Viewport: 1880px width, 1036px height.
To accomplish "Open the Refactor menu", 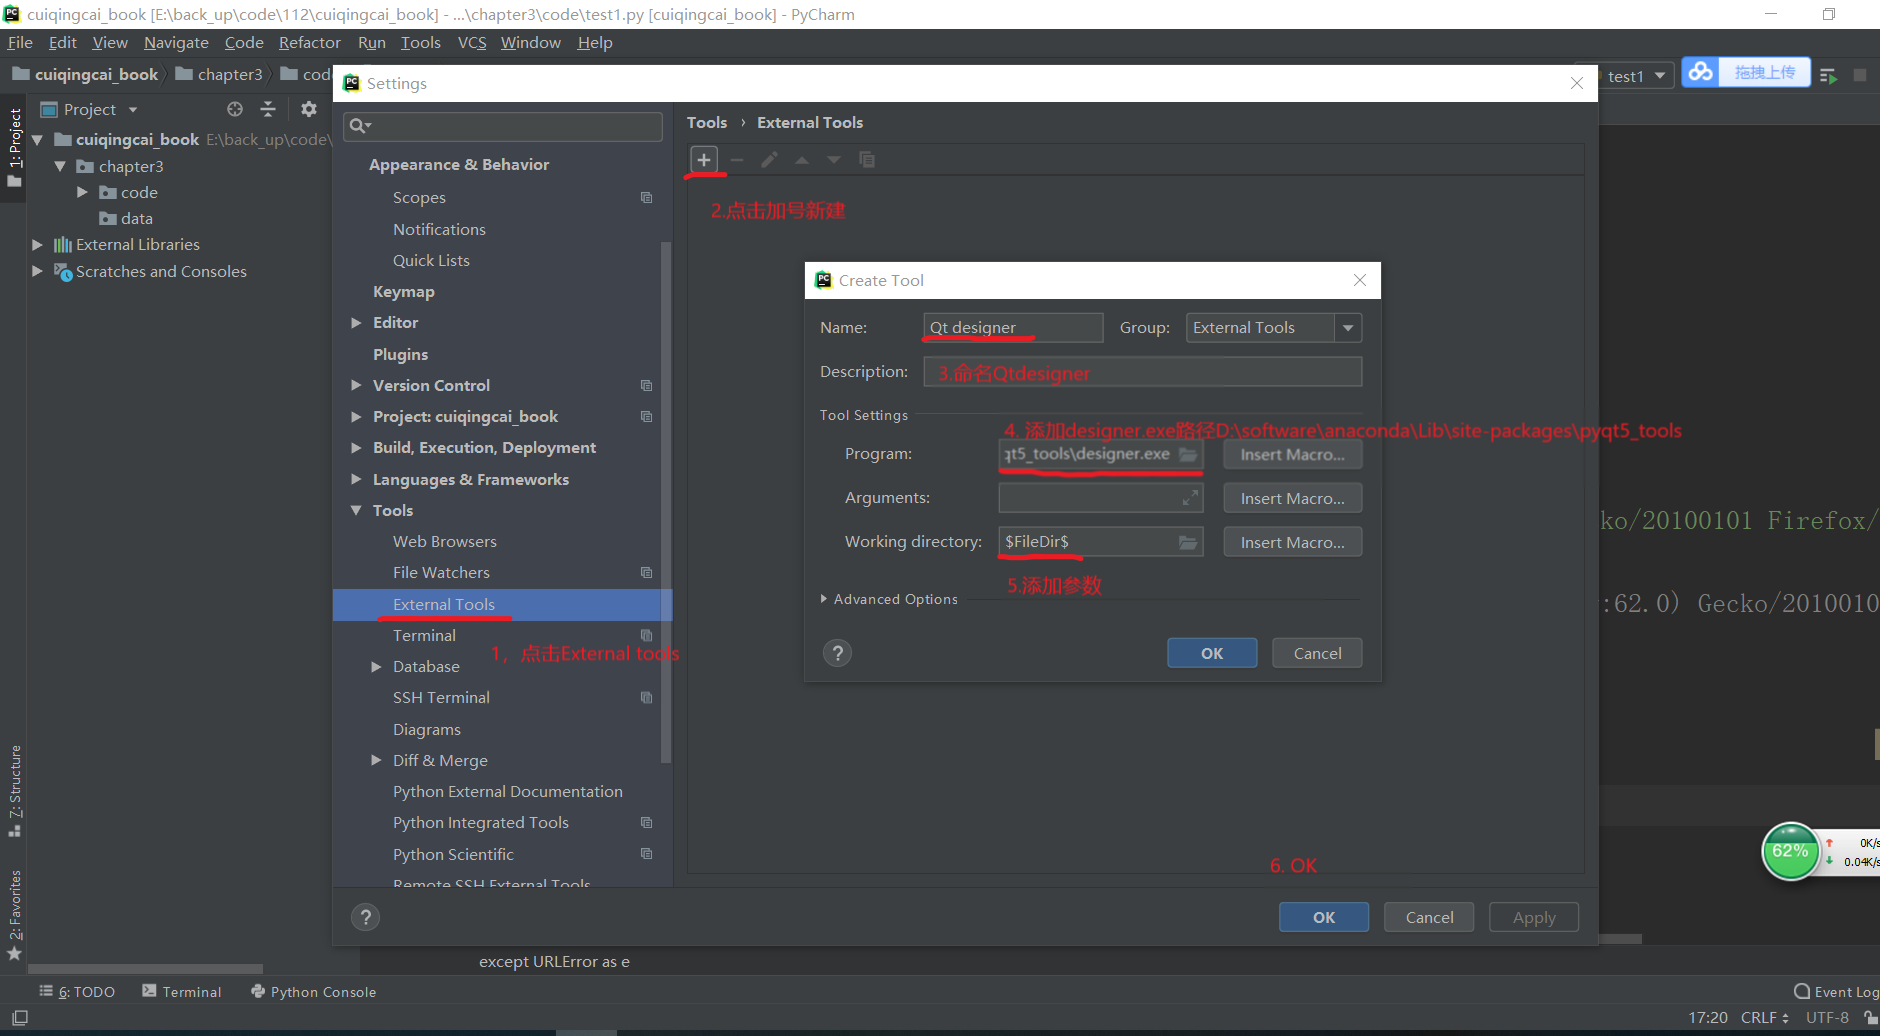I will (x=309, y=42).
